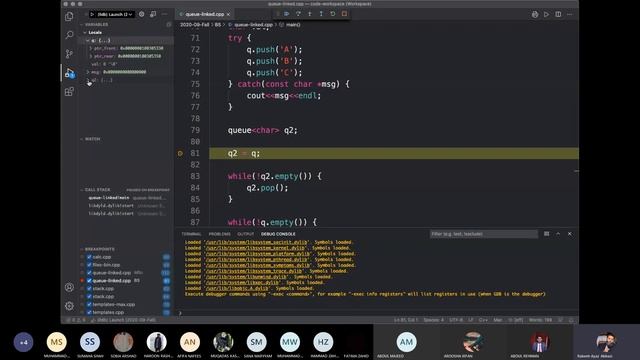The width and height of the screenshot is (640, 360).
Task: Open the Extensions view
Action: pos(69,91)
